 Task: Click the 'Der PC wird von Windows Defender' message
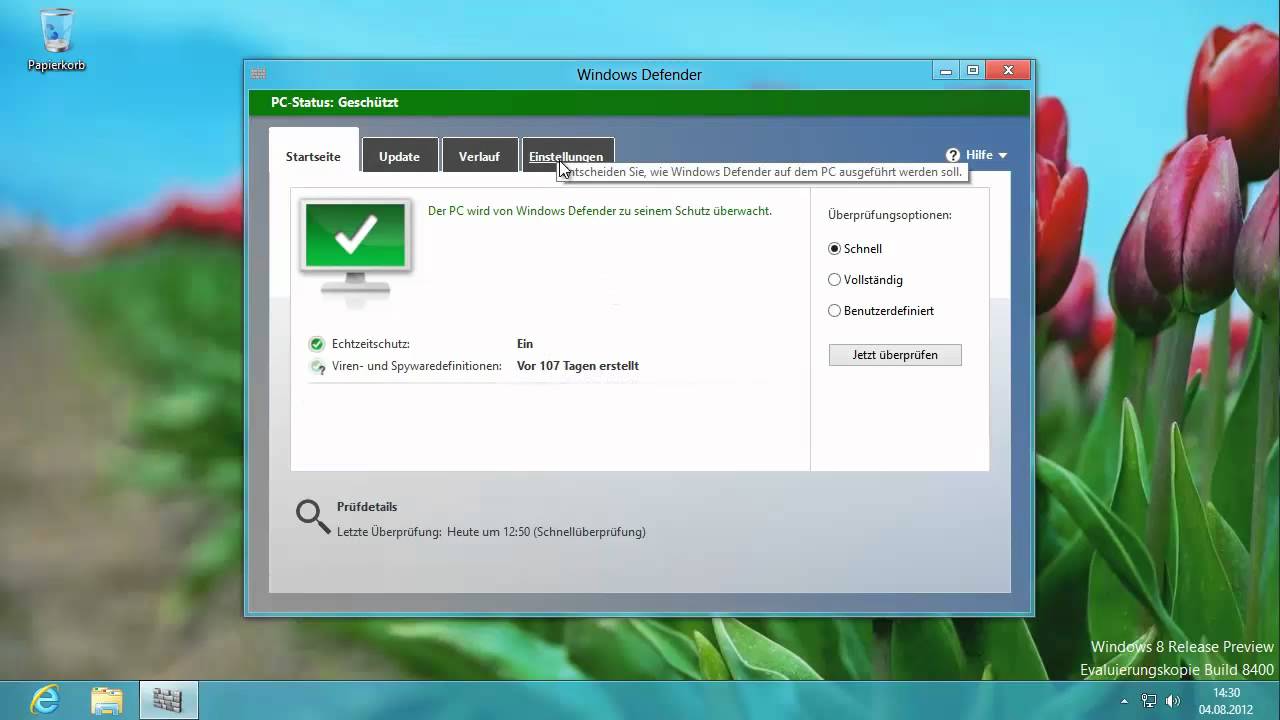(x=599, y=211)
